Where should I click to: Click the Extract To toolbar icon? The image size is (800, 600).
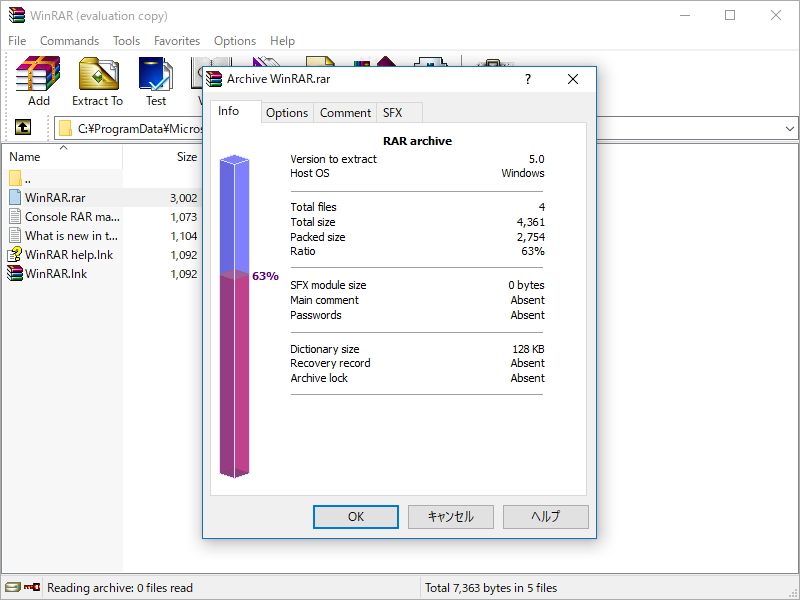pyautogui.click(x=98, y=73)
